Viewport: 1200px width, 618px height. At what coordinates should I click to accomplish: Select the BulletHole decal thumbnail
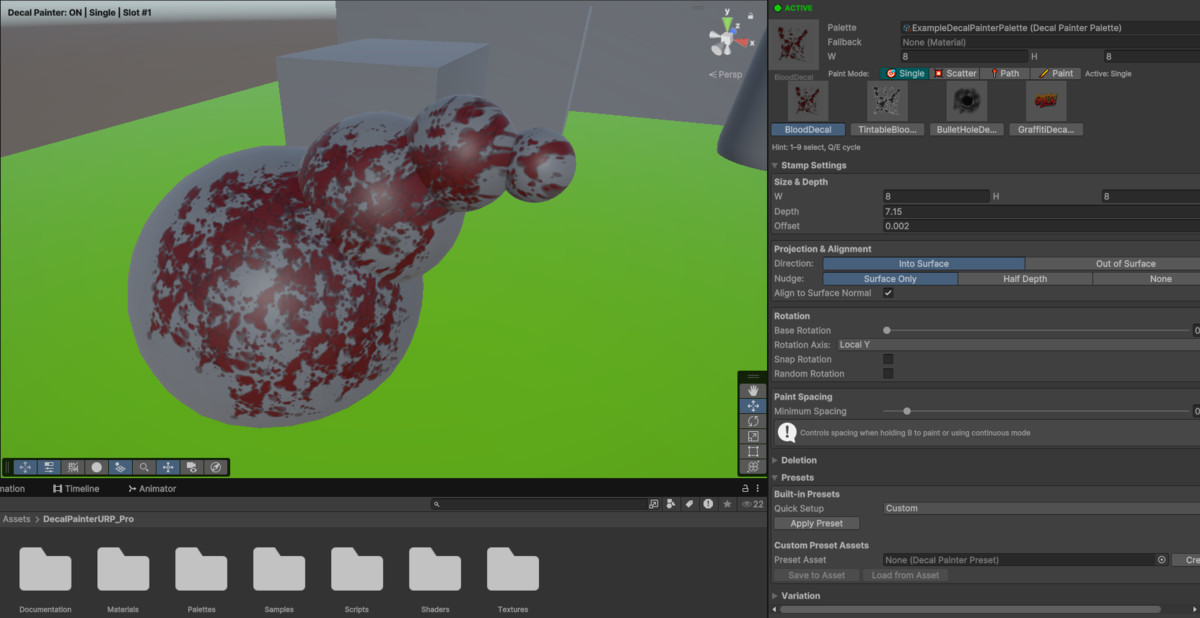pyautogui.click(x=967, y=101)
